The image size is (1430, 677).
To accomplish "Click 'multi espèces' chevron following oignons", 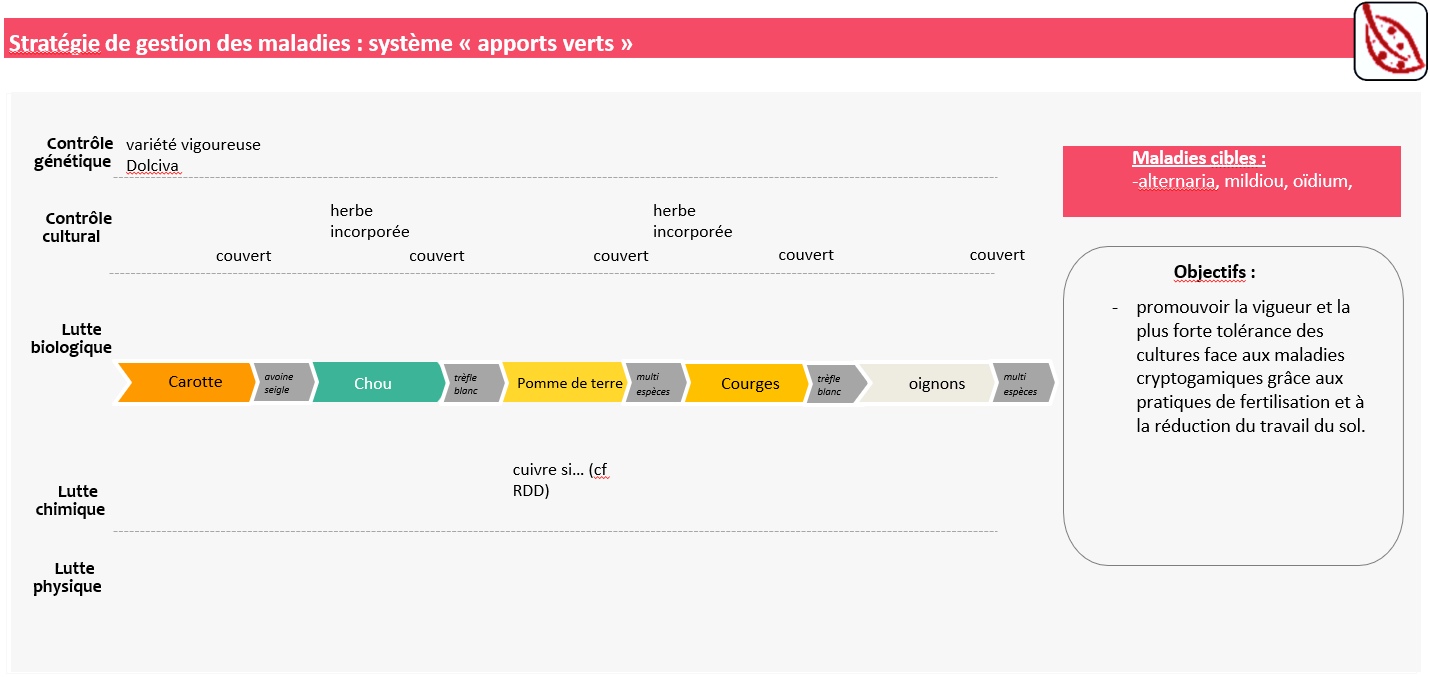I will [x=1023, y=383].
